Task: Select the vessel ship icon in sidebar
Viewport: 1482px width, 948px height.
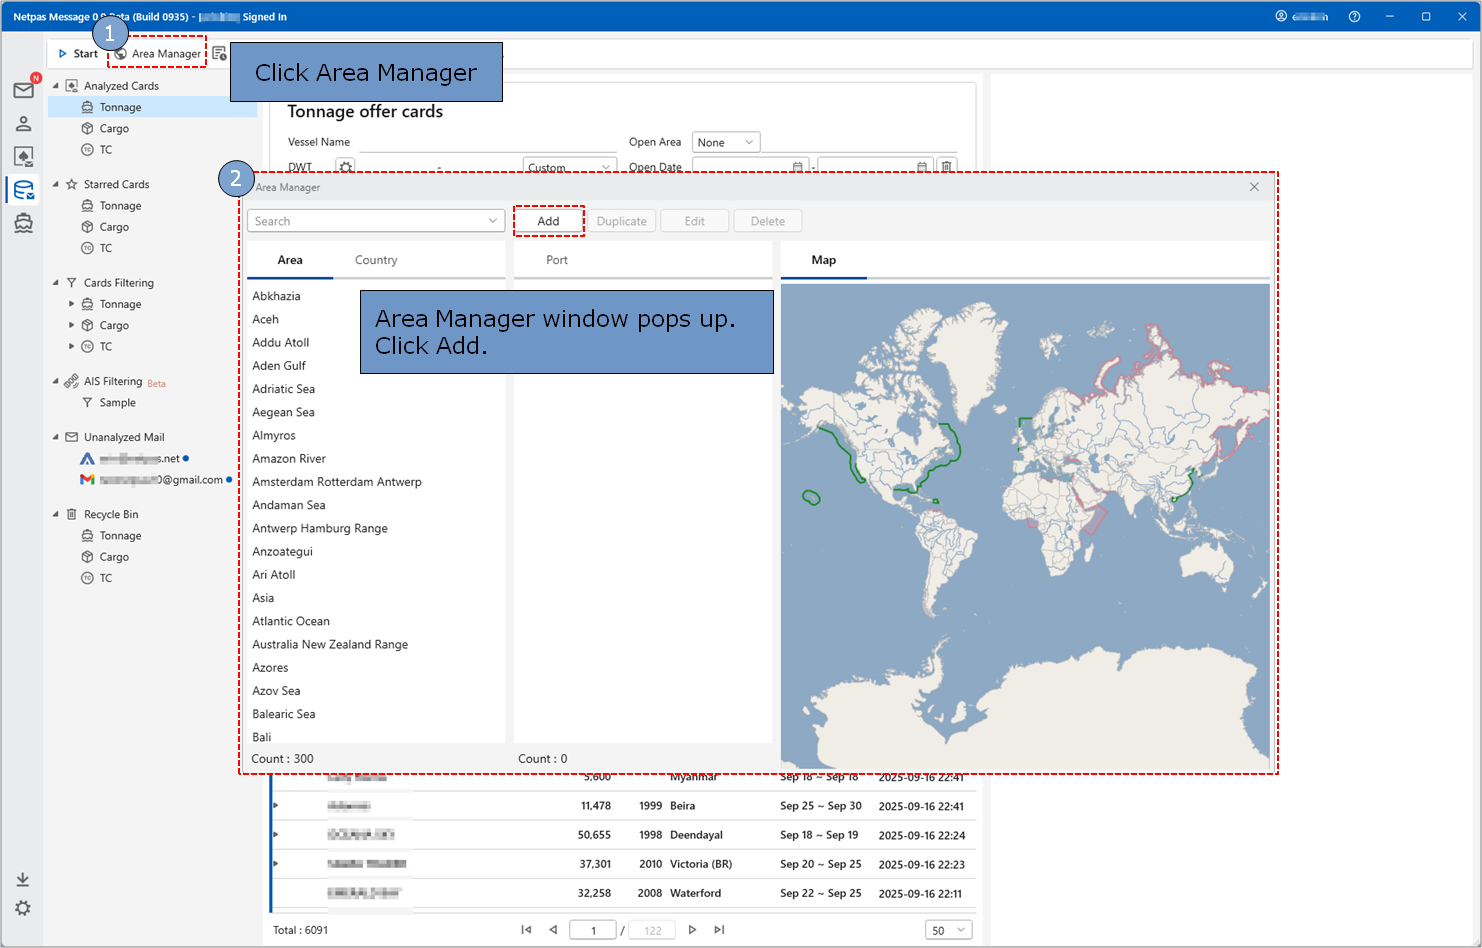Action: (x=23, y=223)
